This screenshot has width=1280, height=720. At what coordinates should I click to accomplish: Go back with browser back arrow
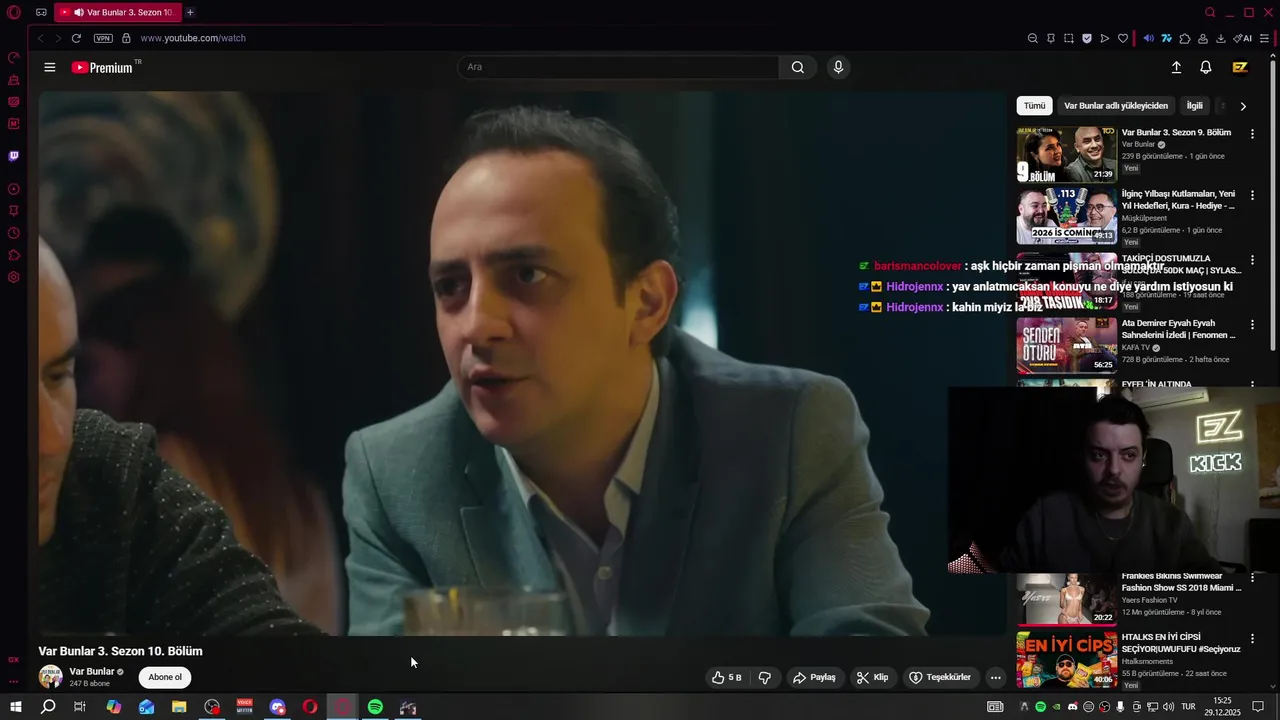click(x=40, y=38)
